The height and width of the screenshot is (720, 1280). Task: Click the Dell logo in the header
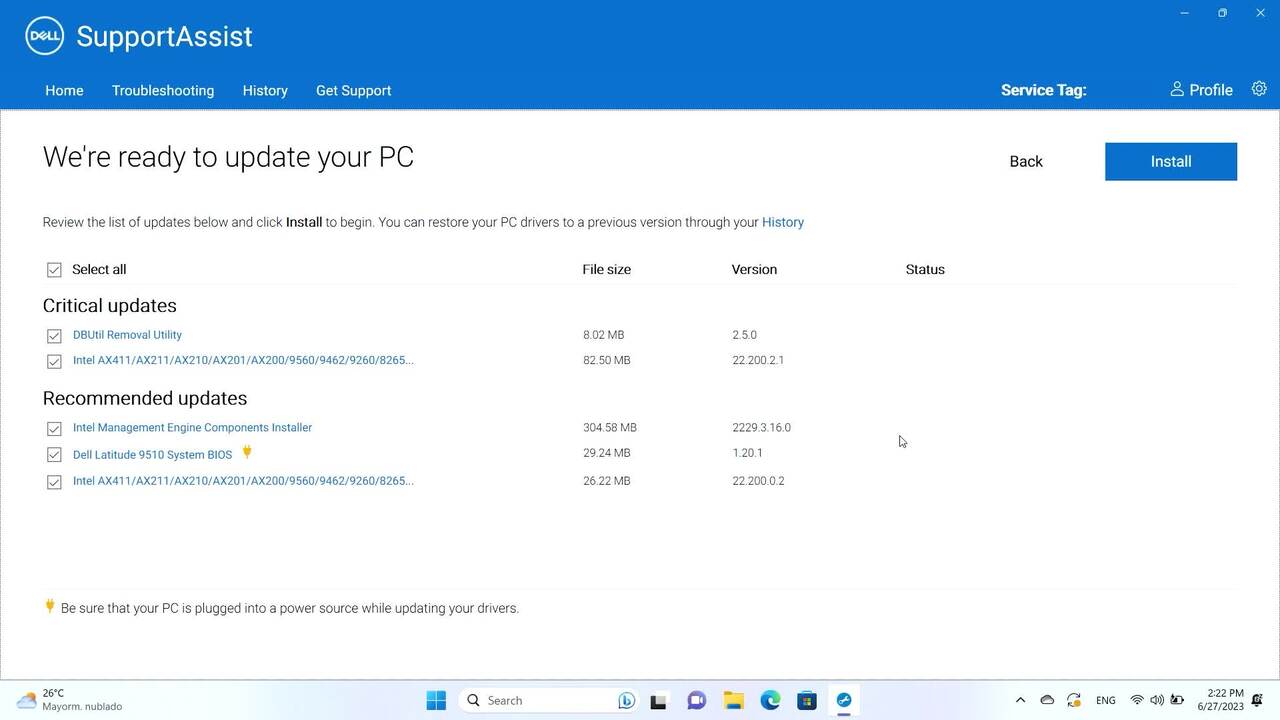pos(44,36)
